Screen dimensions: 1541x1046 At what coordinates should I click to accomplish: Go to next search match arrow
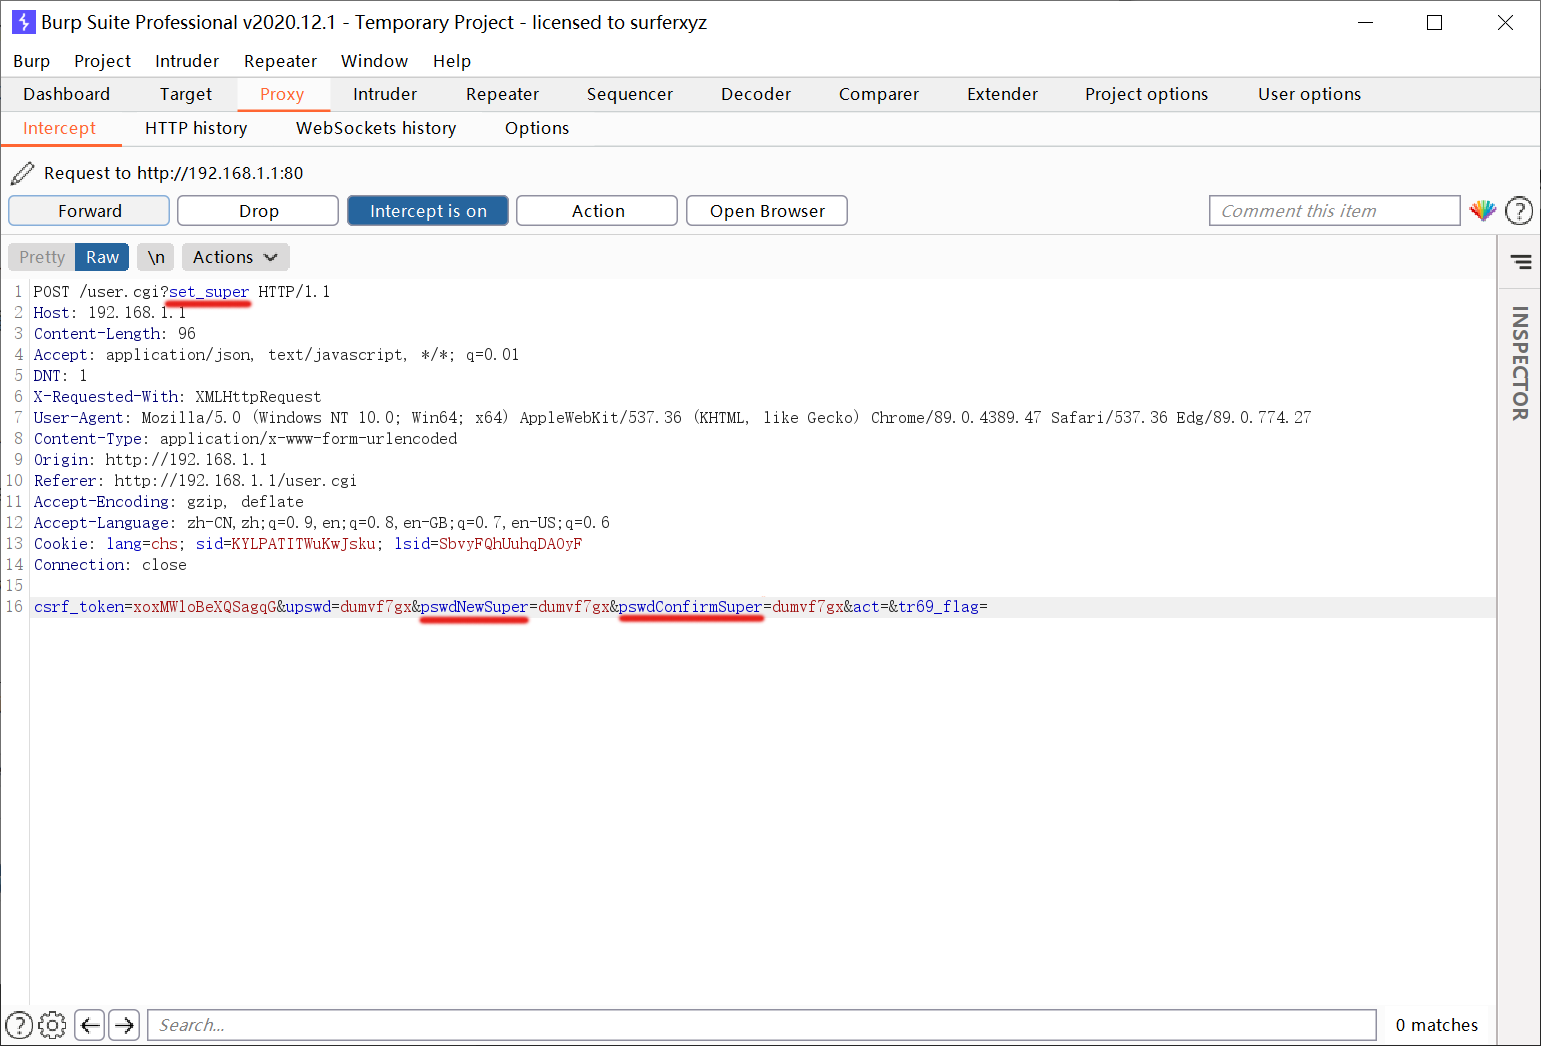tap(124, 1025)
